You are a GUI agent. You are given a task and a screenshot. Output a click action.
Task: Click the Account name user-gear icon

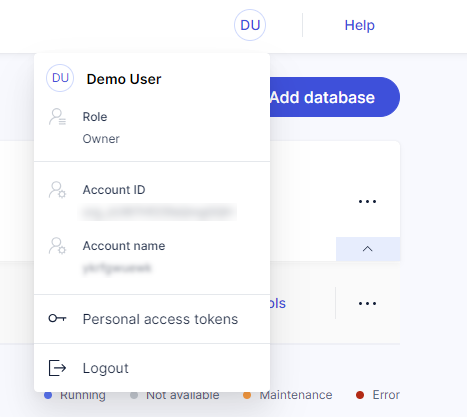click(57, 246)
